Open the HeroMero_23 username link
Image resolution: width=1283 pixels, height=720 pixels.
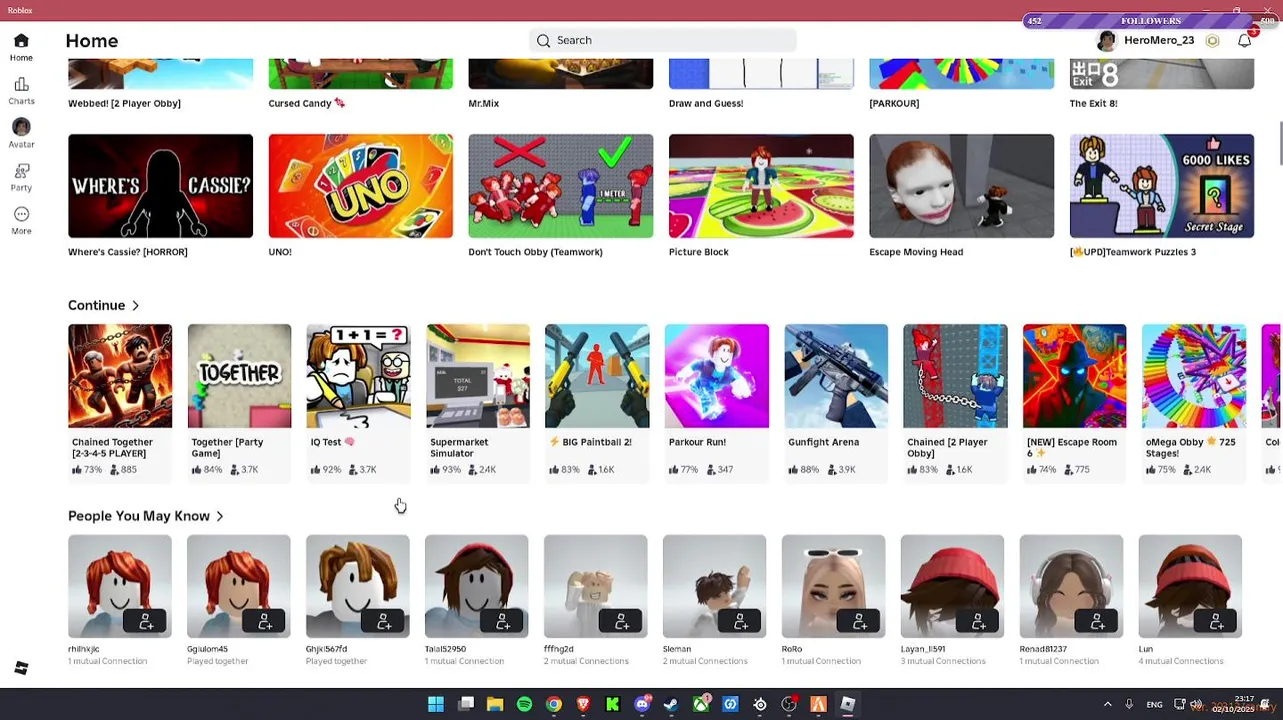click(x=1159, y=41)
